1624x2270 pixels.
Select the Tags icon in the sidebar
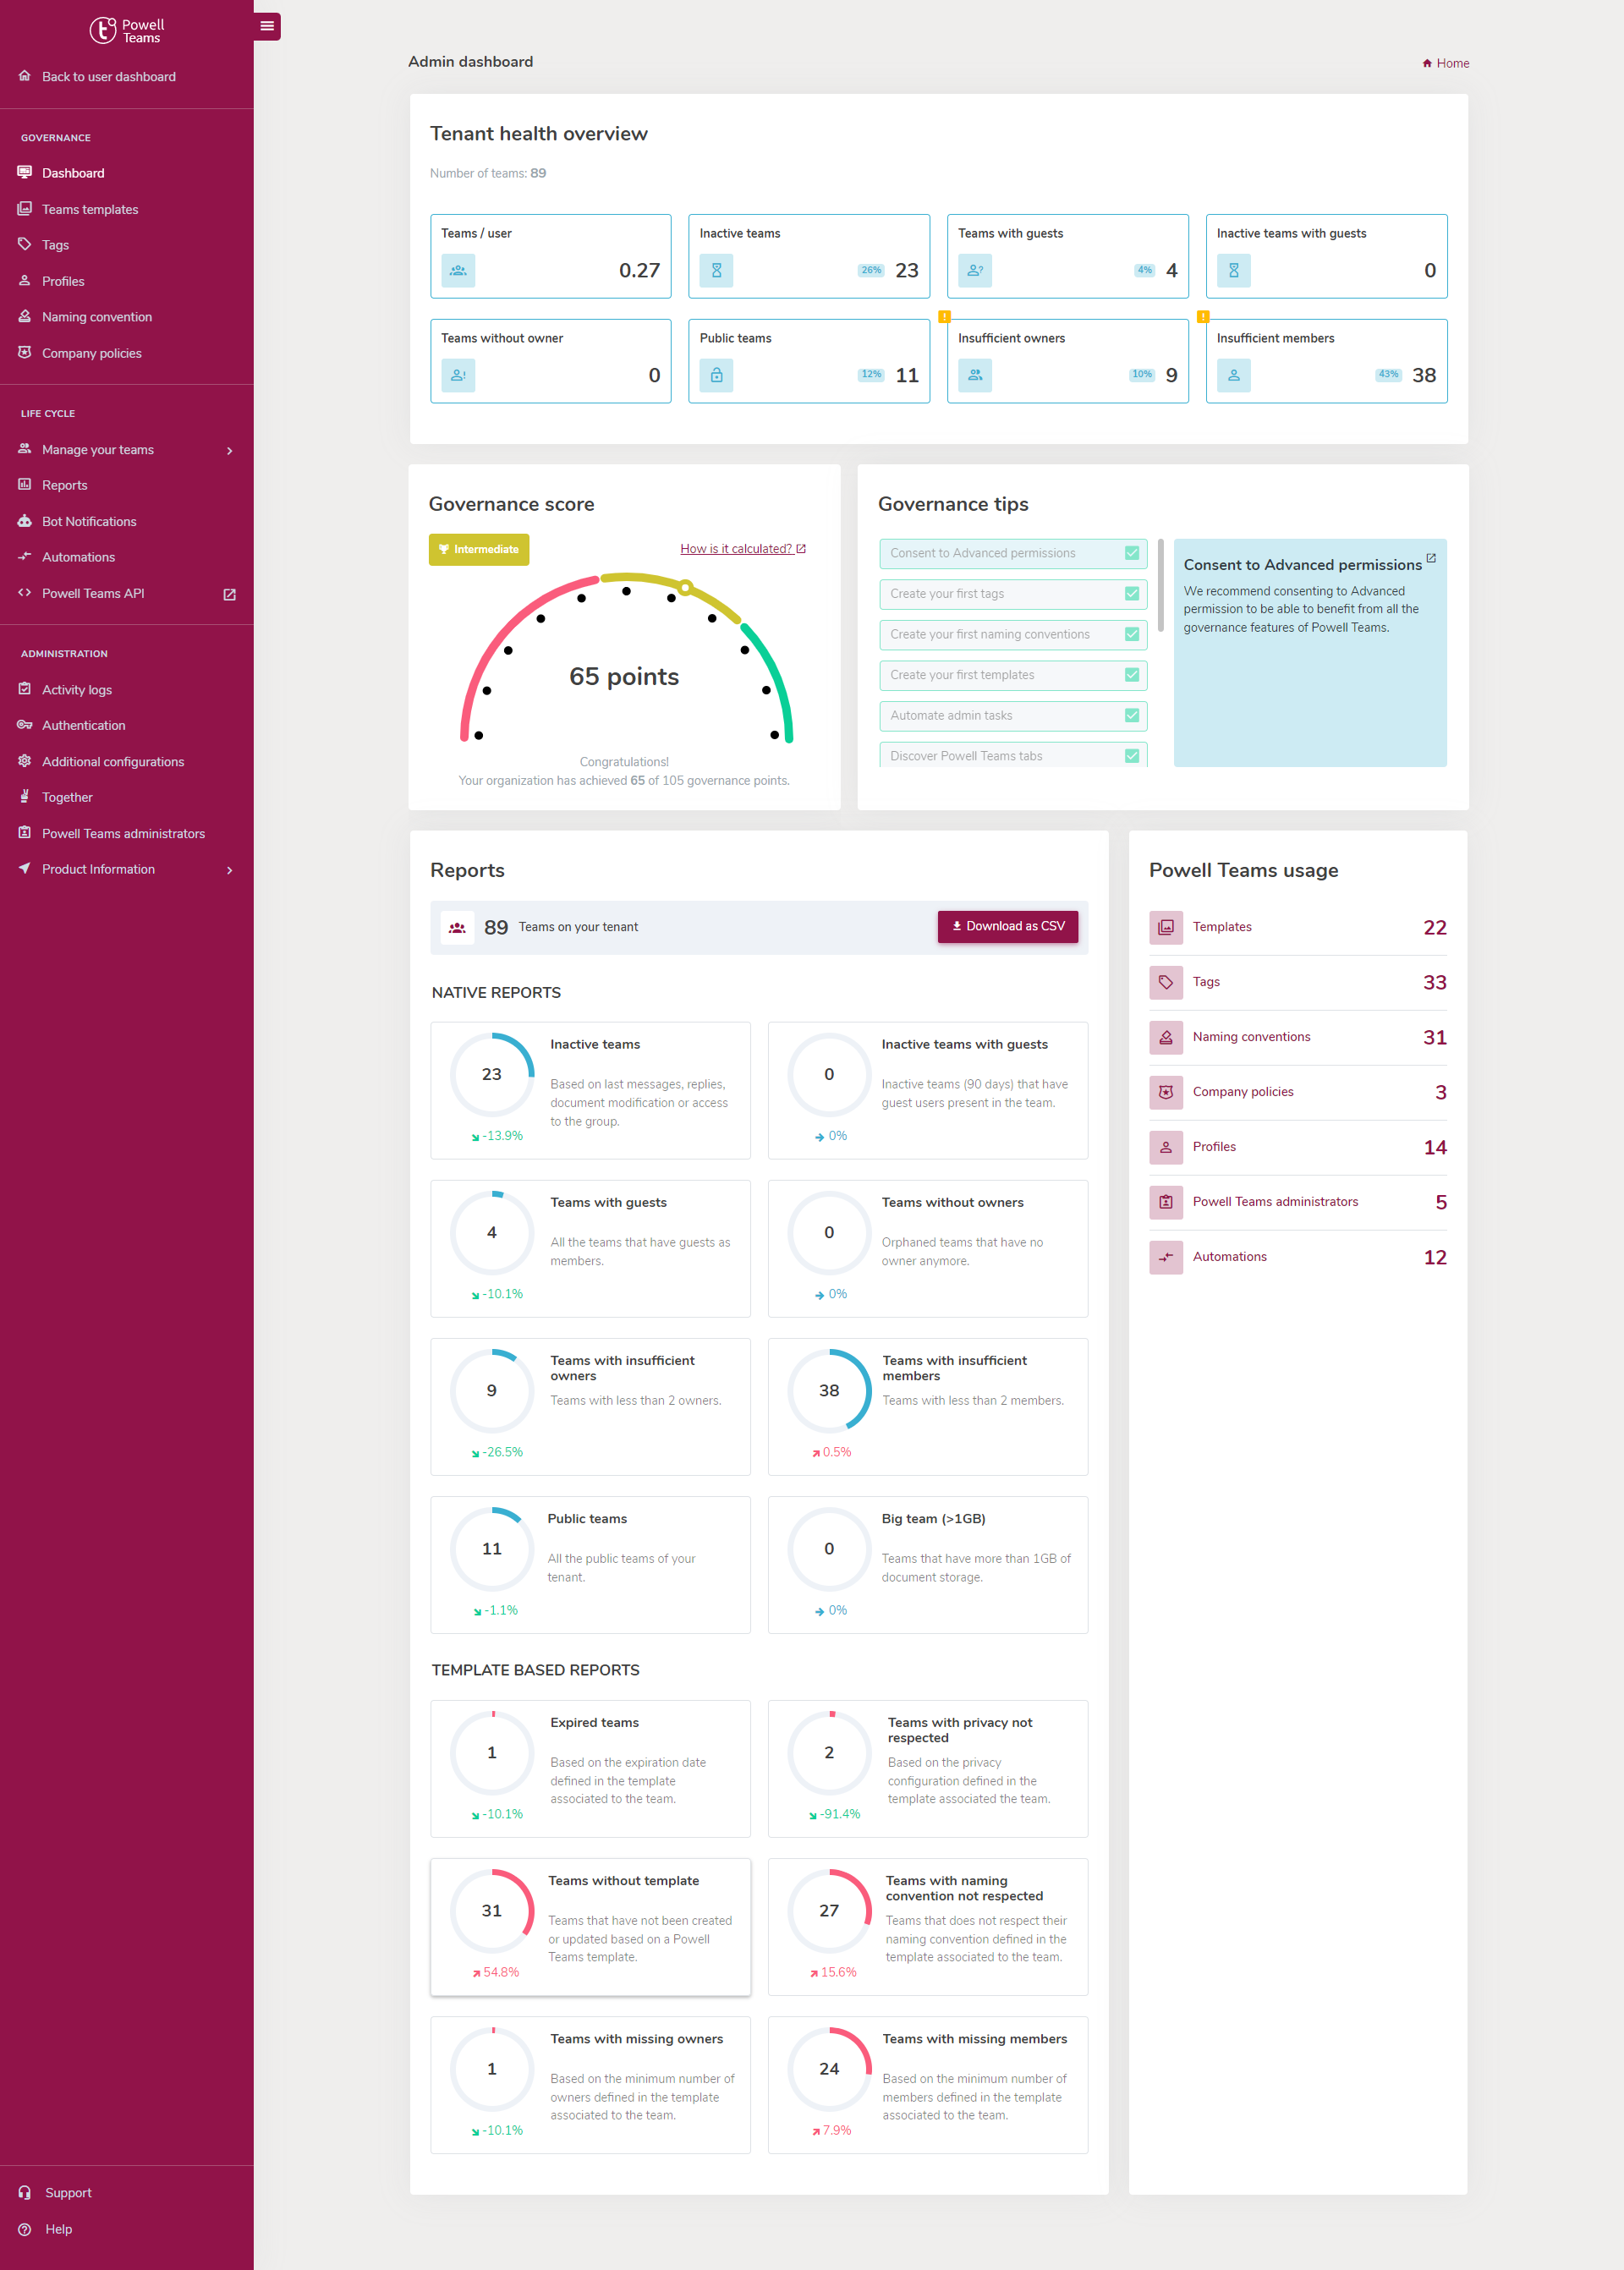(25, 244)
